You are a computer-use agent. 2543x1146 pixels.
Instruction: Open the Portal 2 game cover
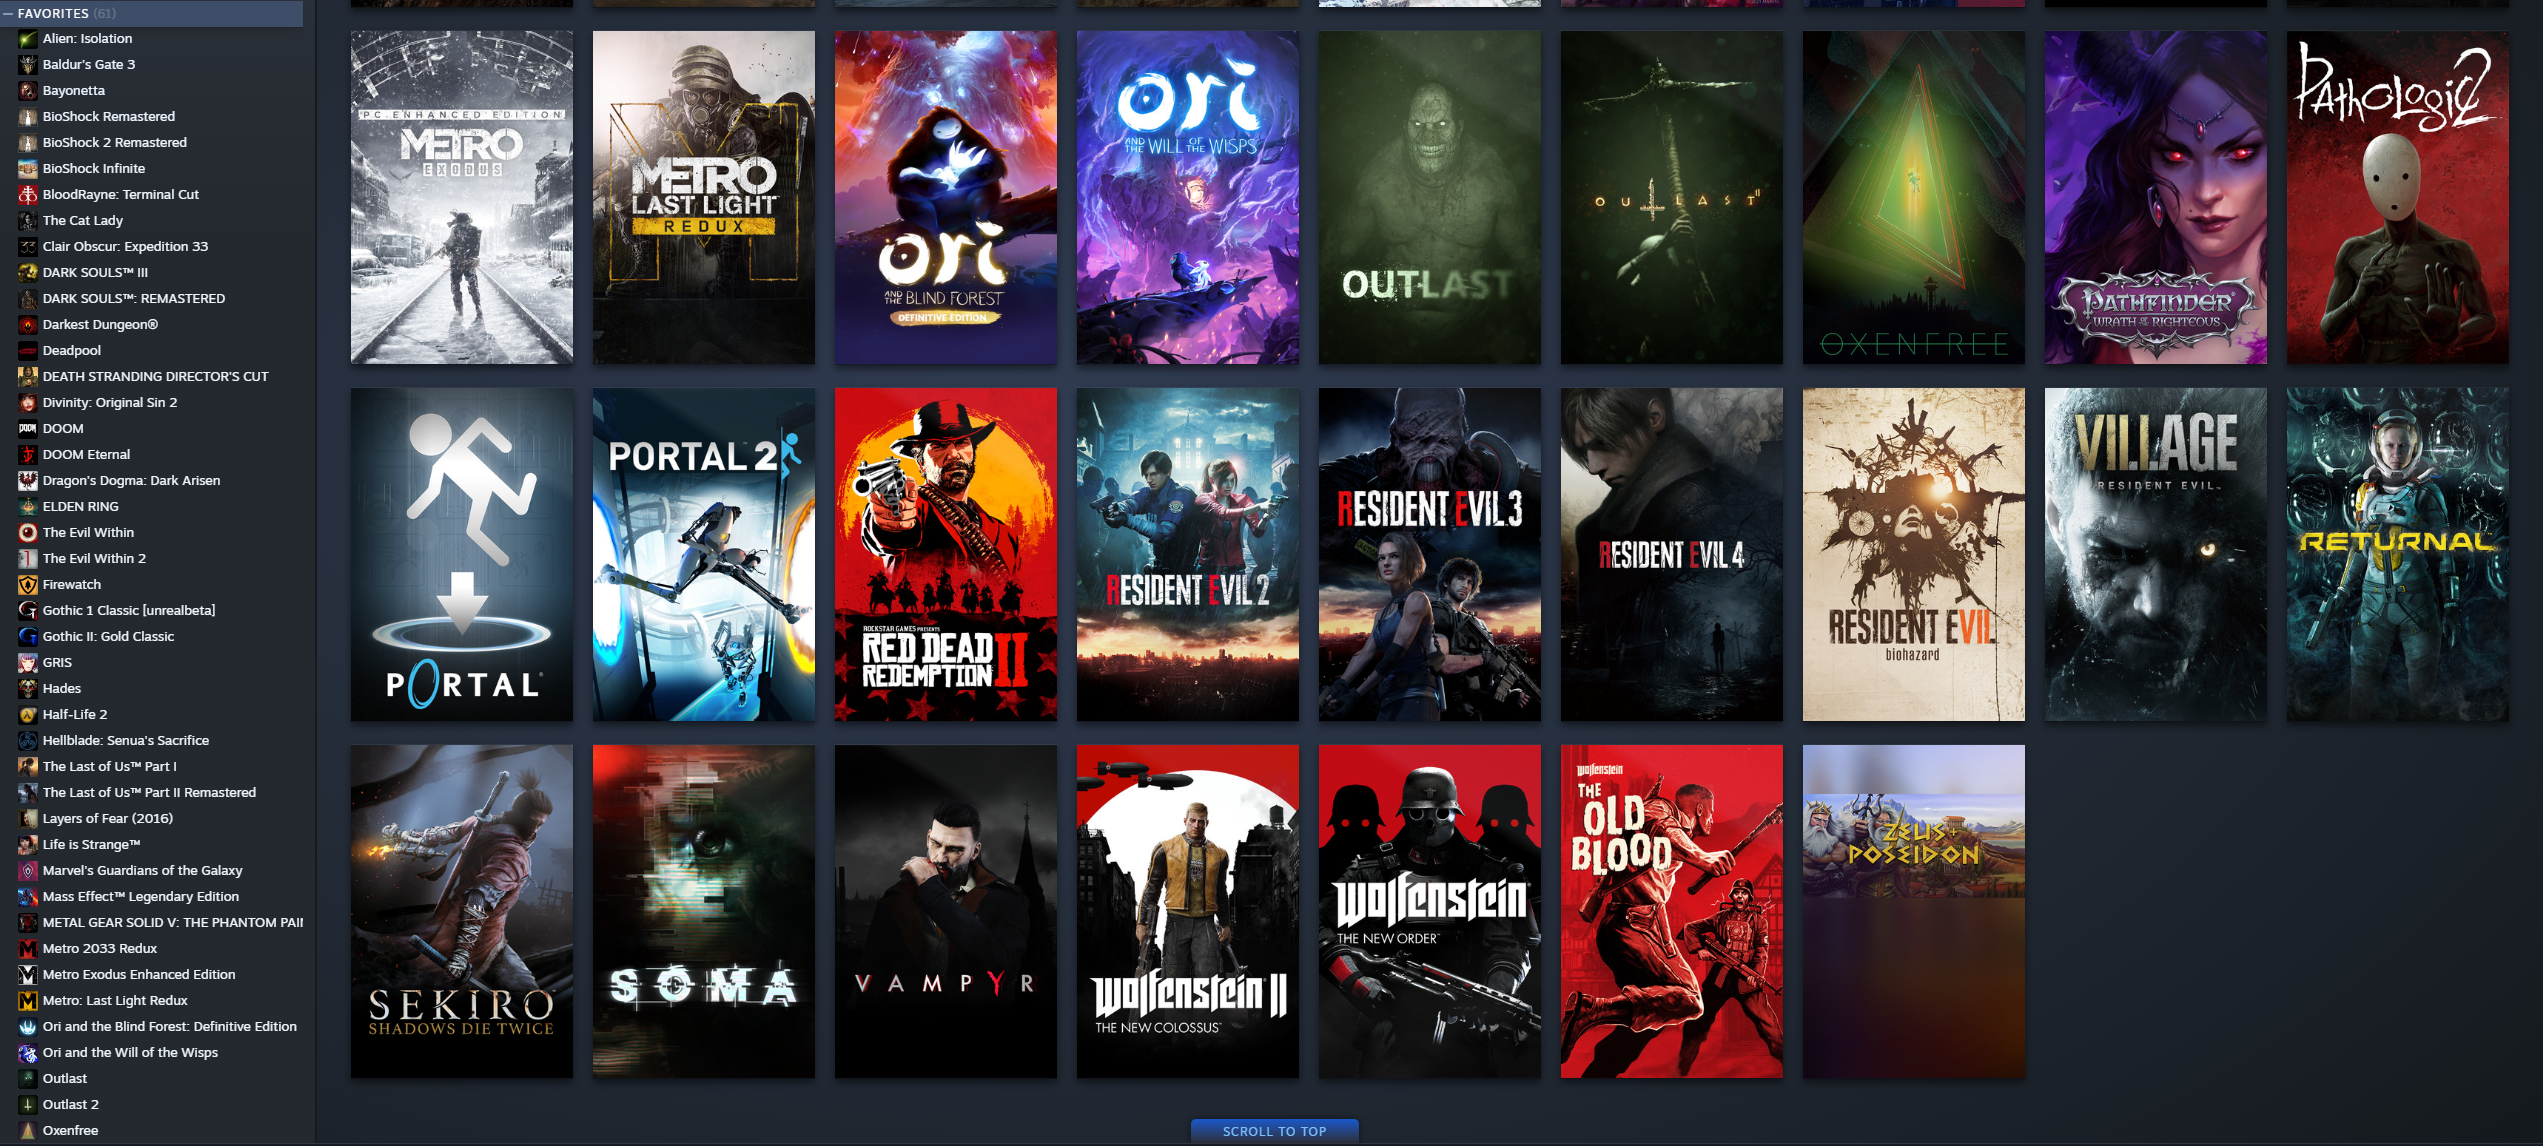703,554
